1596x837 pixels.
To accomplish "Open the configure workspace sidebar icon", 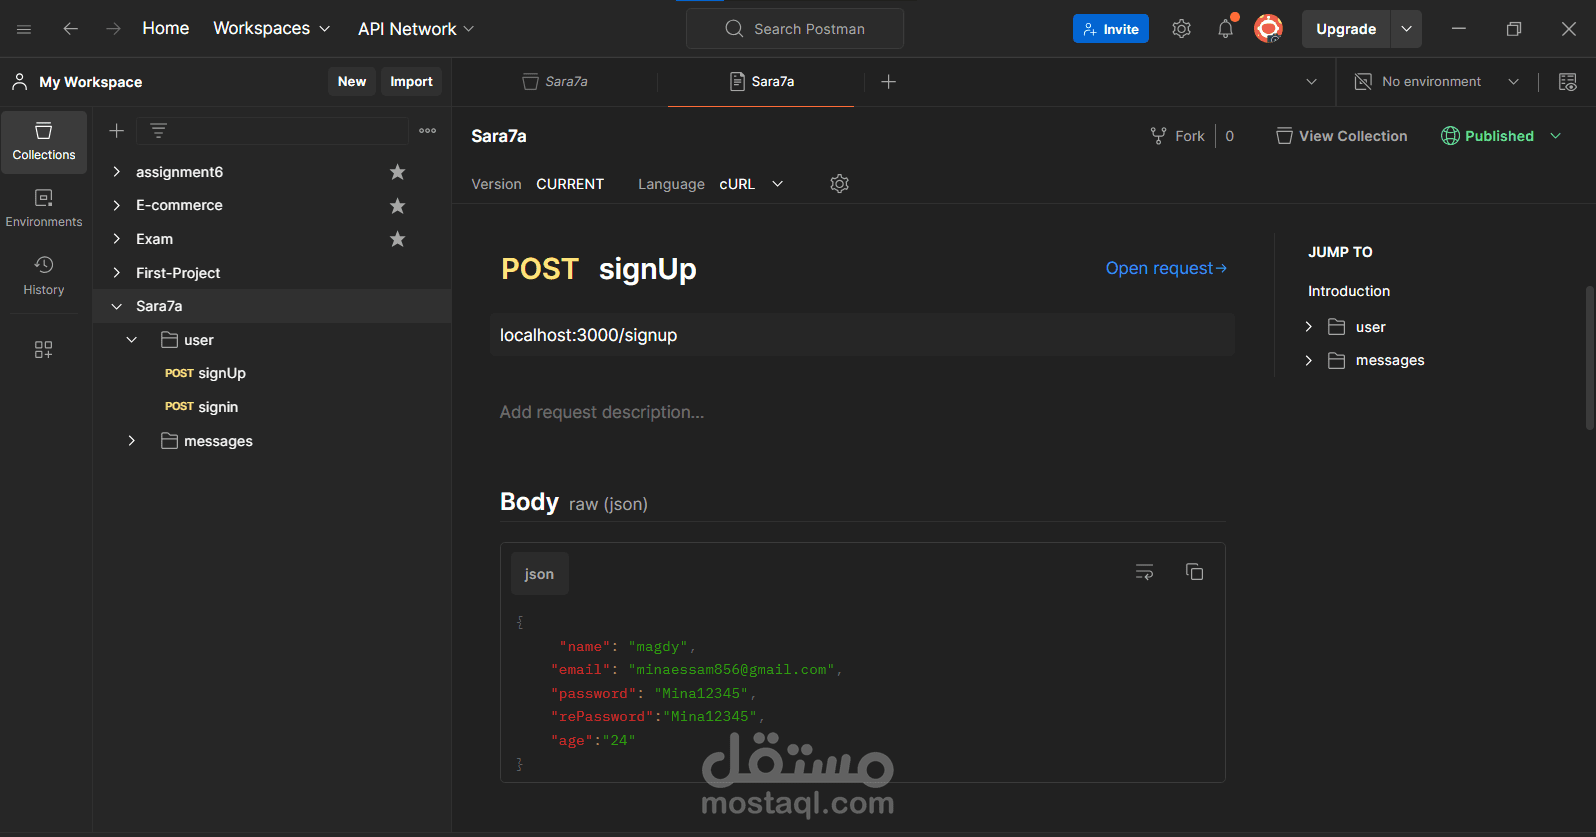I will pos(43,349).
